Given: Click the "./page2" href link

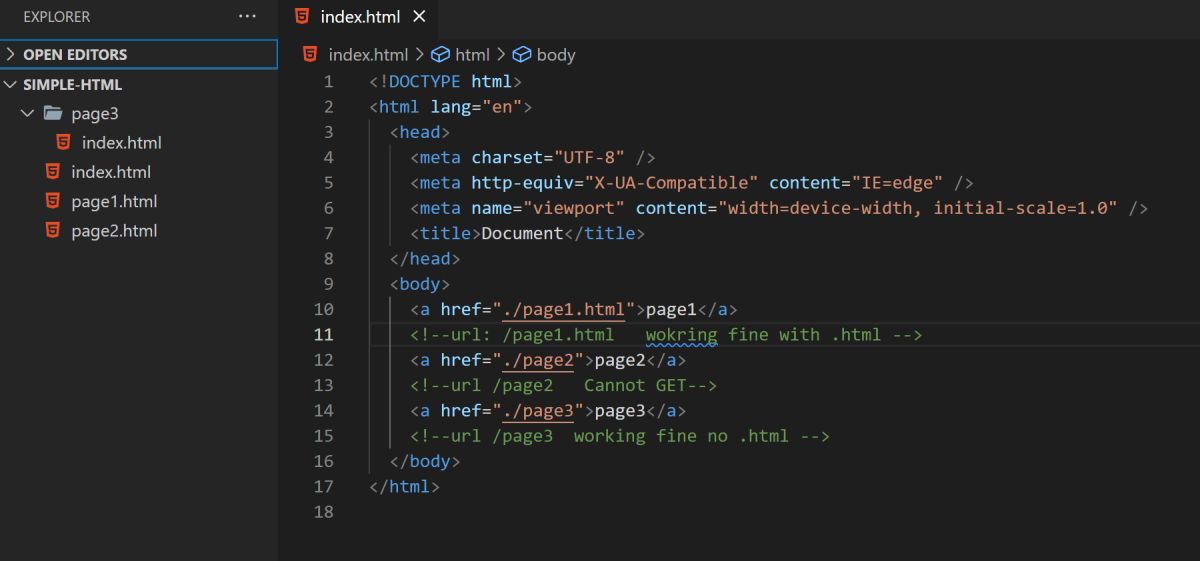Looking at the screenshot, I should [538, 360].
